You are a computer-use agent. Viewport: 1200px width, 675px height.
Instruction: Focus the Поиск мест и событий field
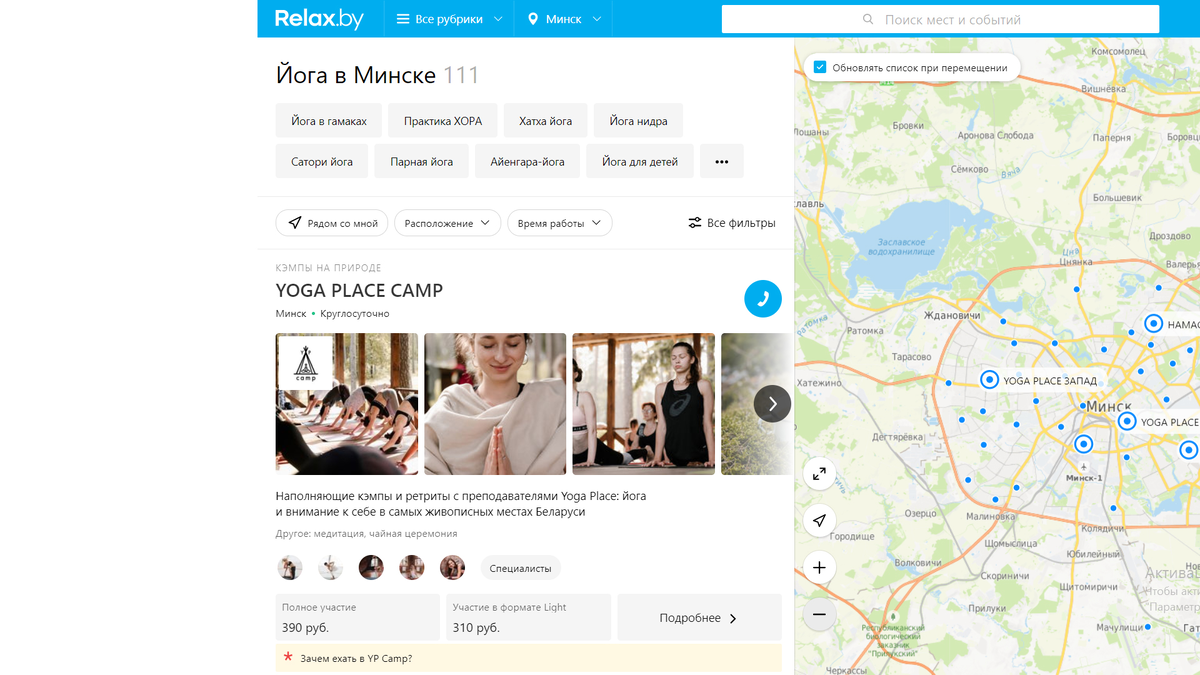click(940, 19)
